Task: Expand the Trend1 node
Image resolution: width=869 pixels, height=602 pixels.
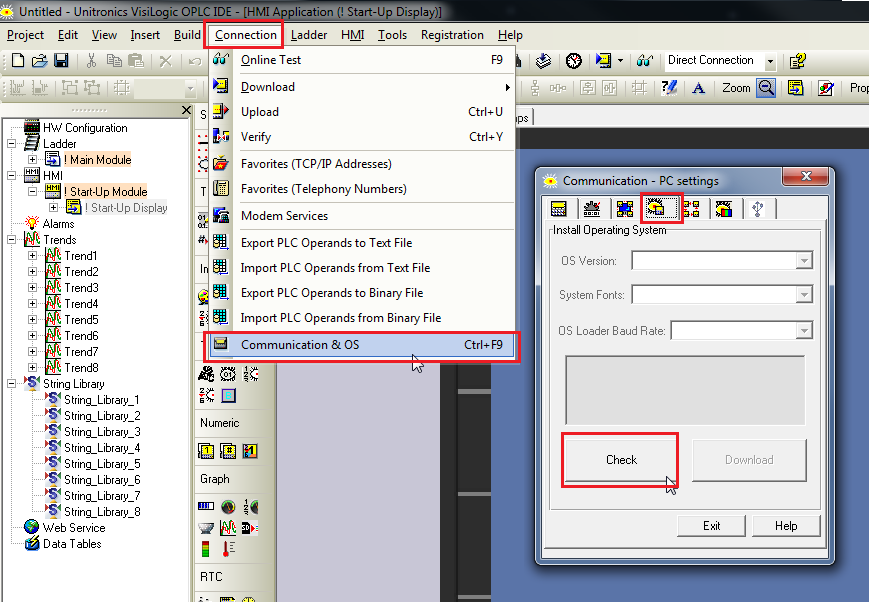Action: click(33, 256)
